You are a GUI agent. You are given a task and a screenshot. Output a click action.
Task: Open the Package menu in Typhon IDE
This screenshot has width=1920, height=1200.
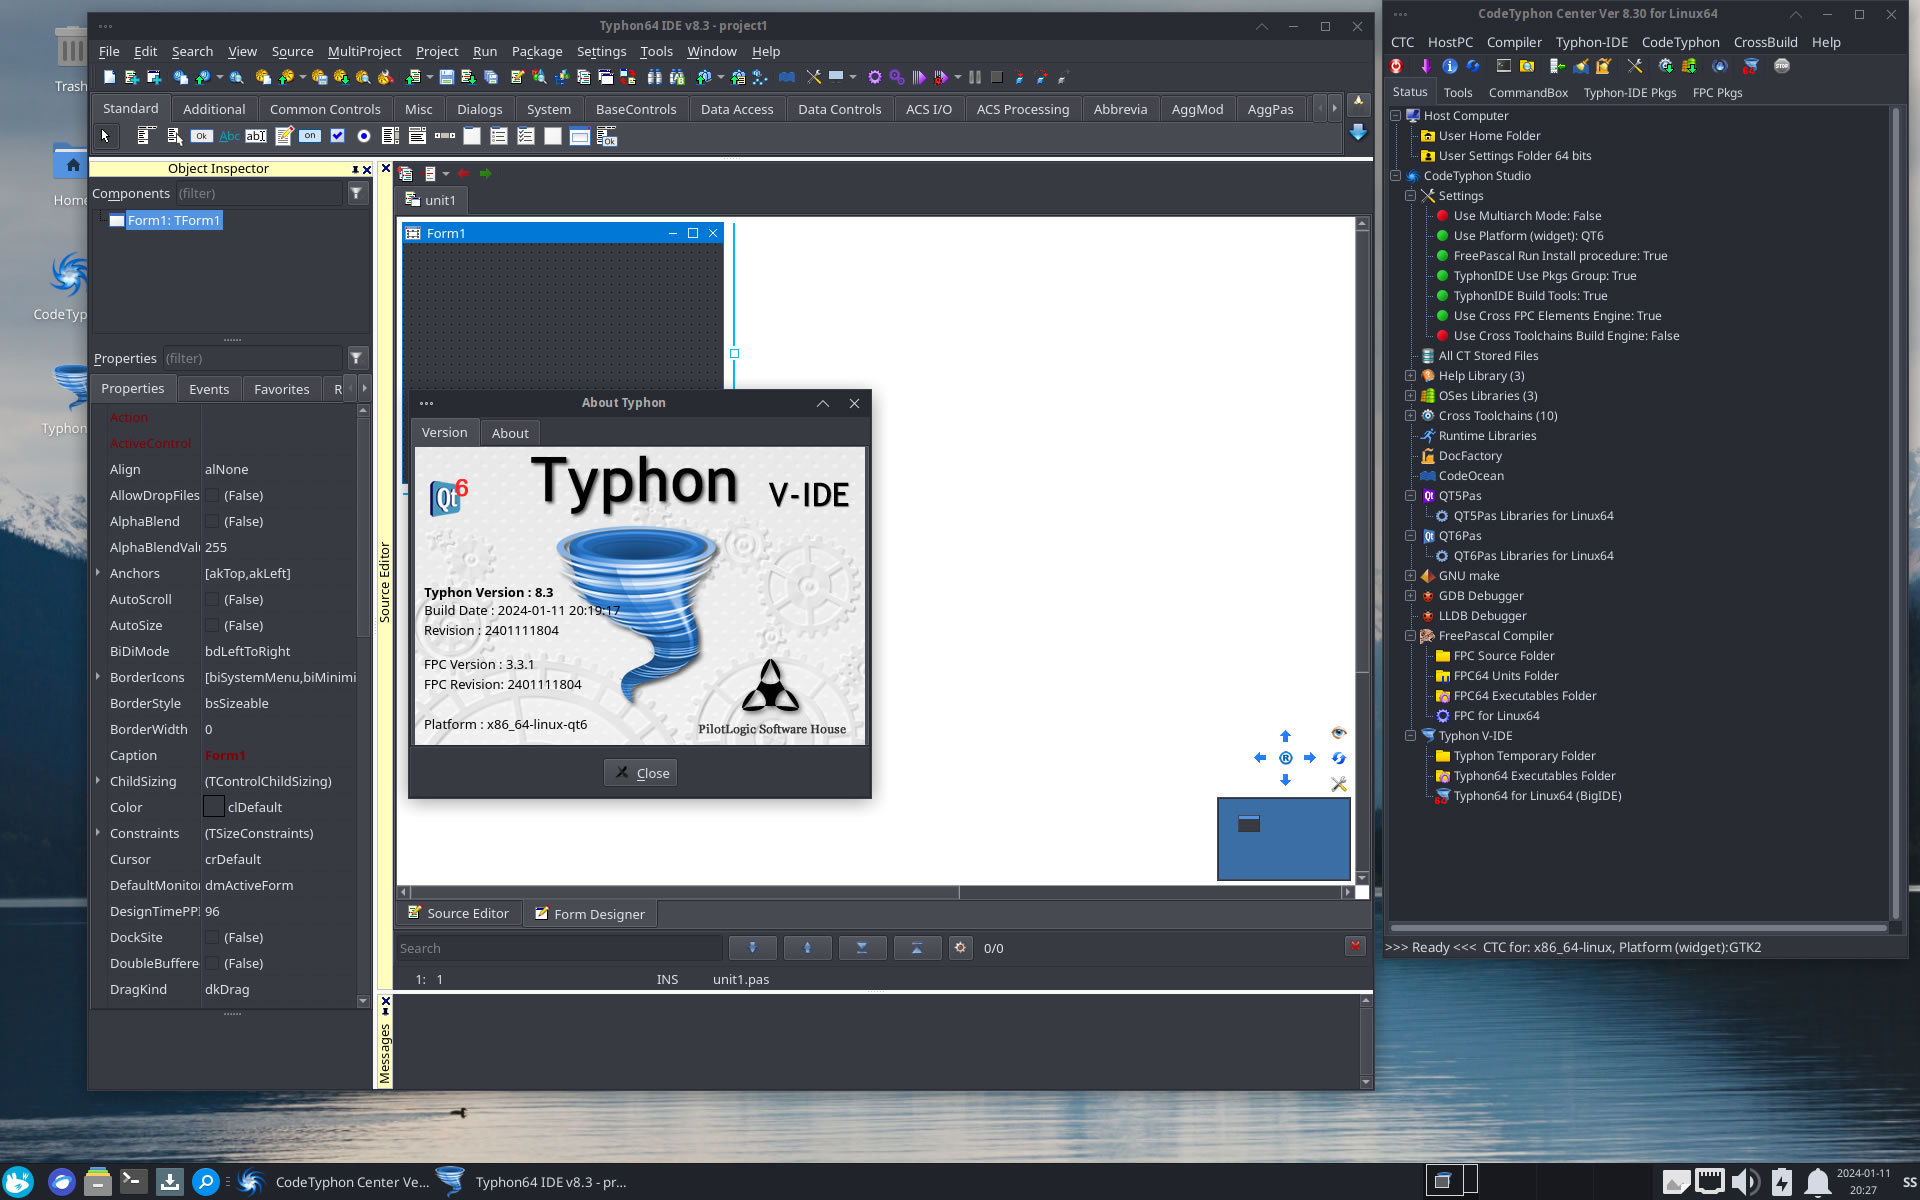537,51
